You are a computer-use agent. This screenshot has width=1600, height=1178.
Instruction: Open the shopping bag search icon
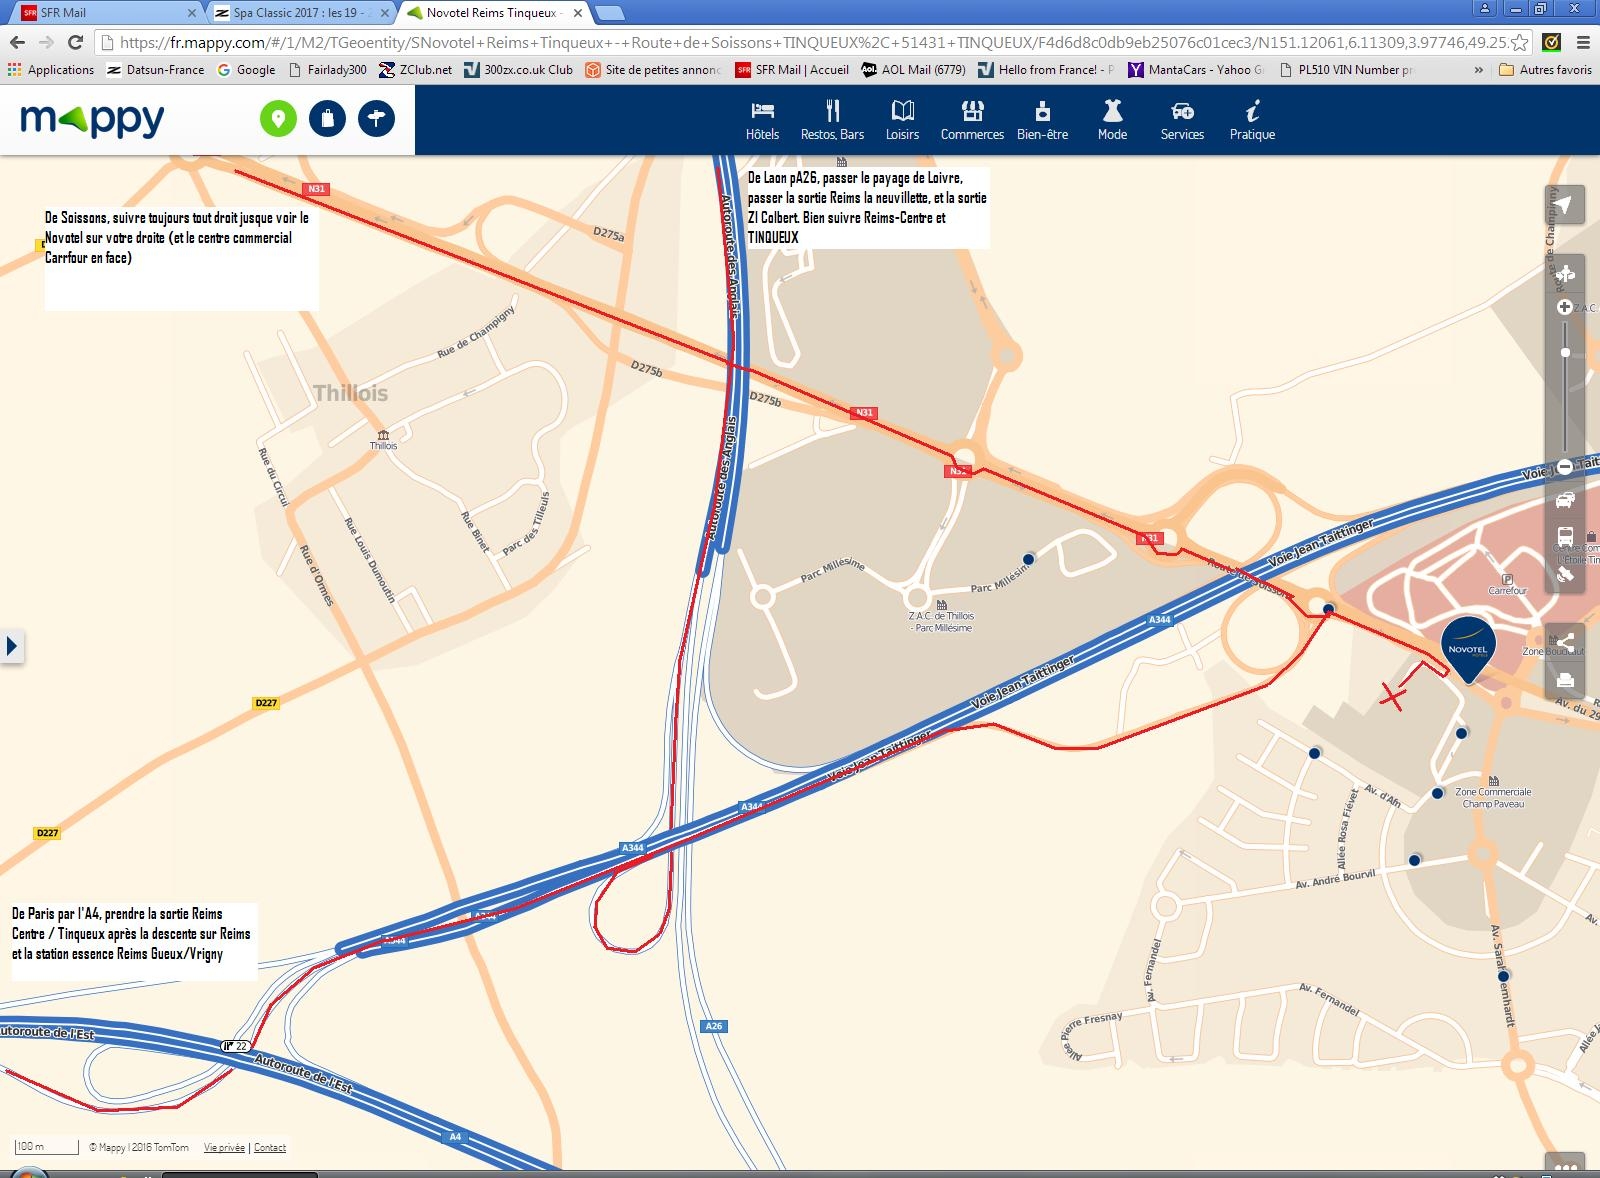click(327, 119)
